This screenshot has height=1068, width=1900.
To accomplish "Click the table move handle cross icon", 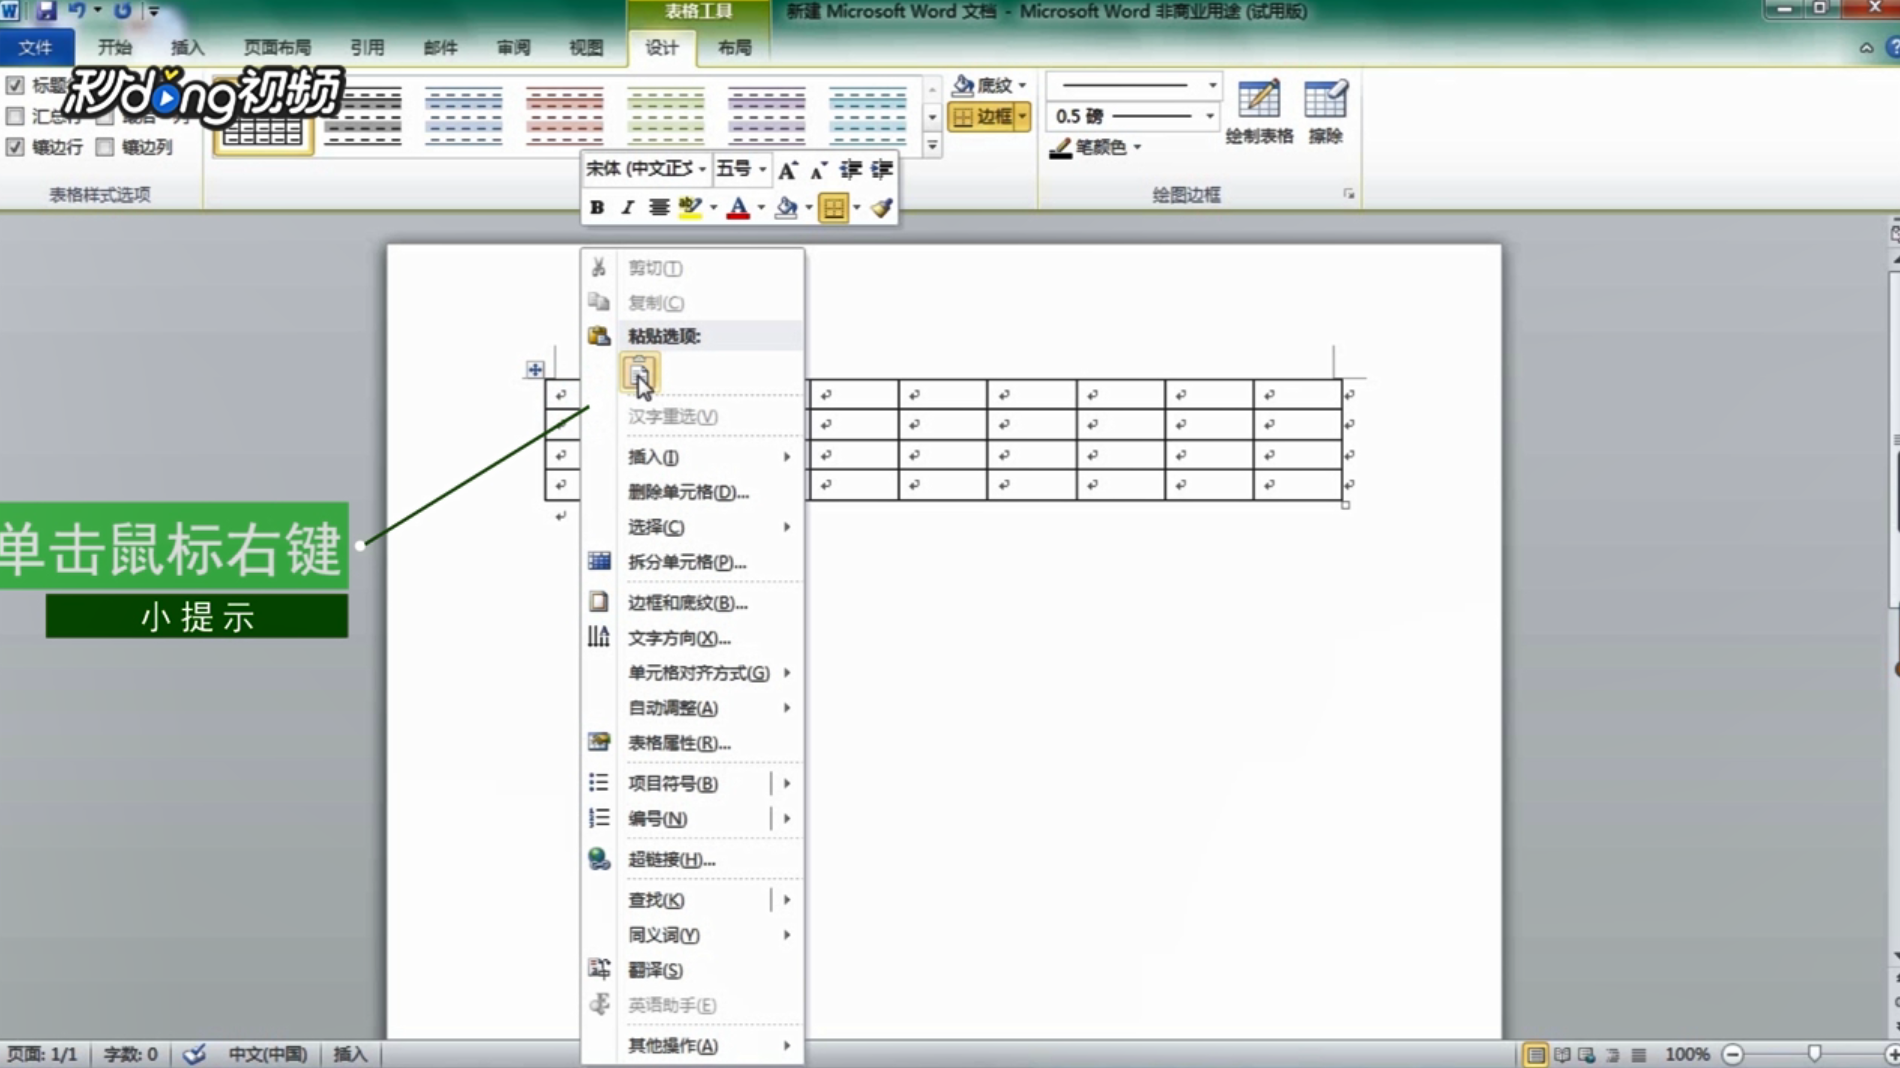I will click(535, 370).
